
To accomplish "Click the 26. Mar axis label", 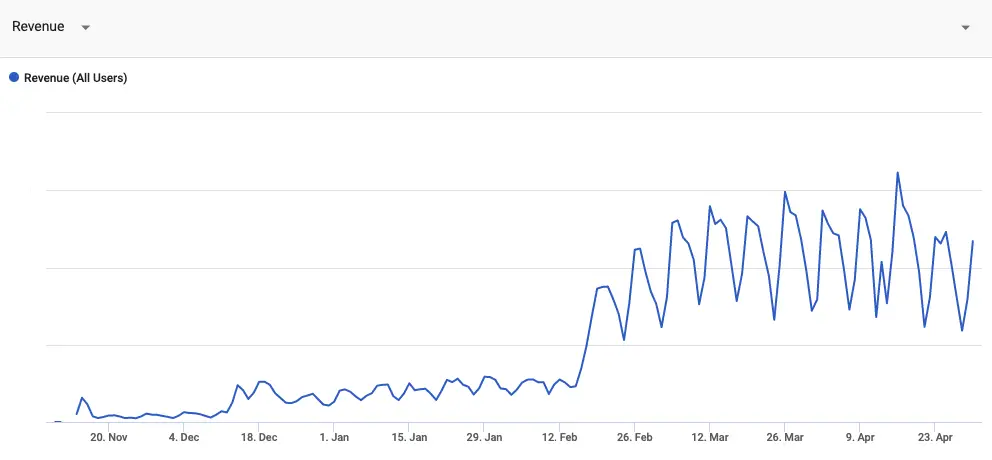I will tap(784, 437).
